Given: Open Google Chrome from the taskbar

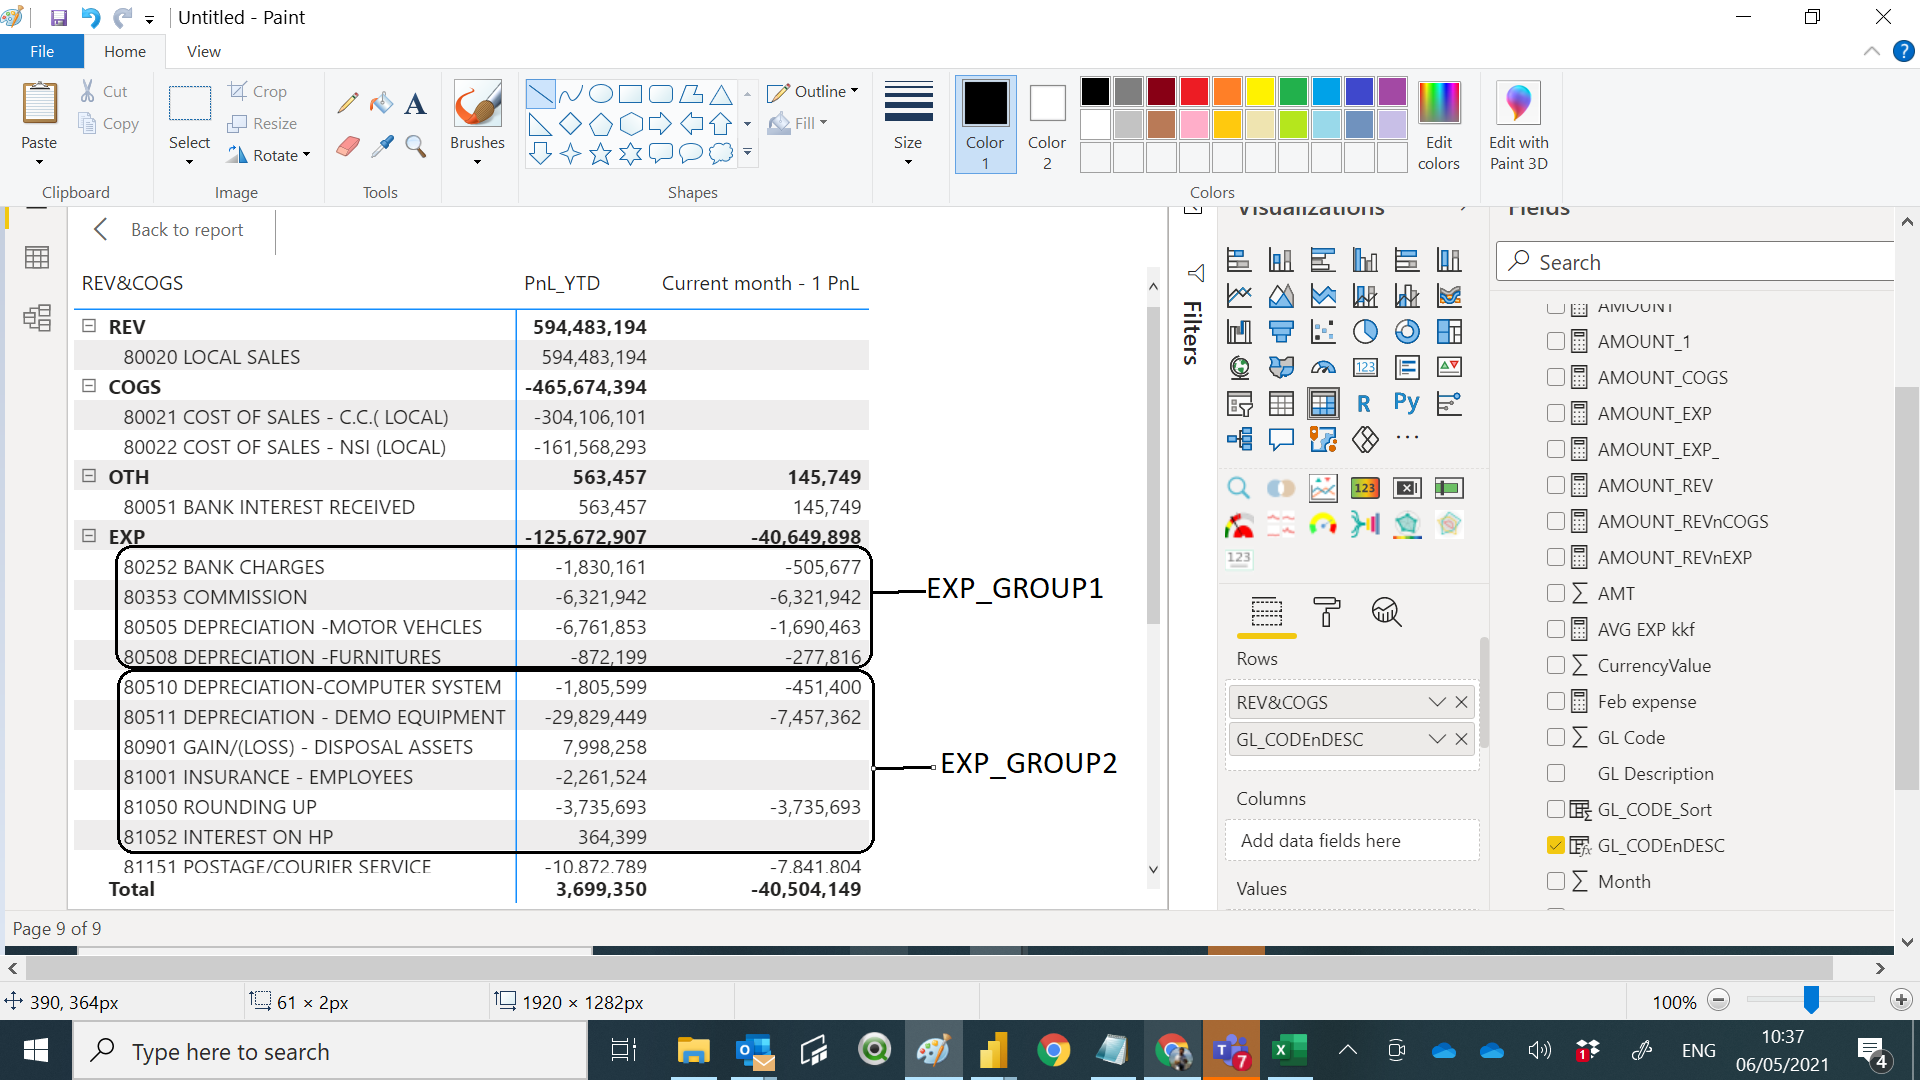Looking at the screenshot, I should (x=1053, y=1051).
